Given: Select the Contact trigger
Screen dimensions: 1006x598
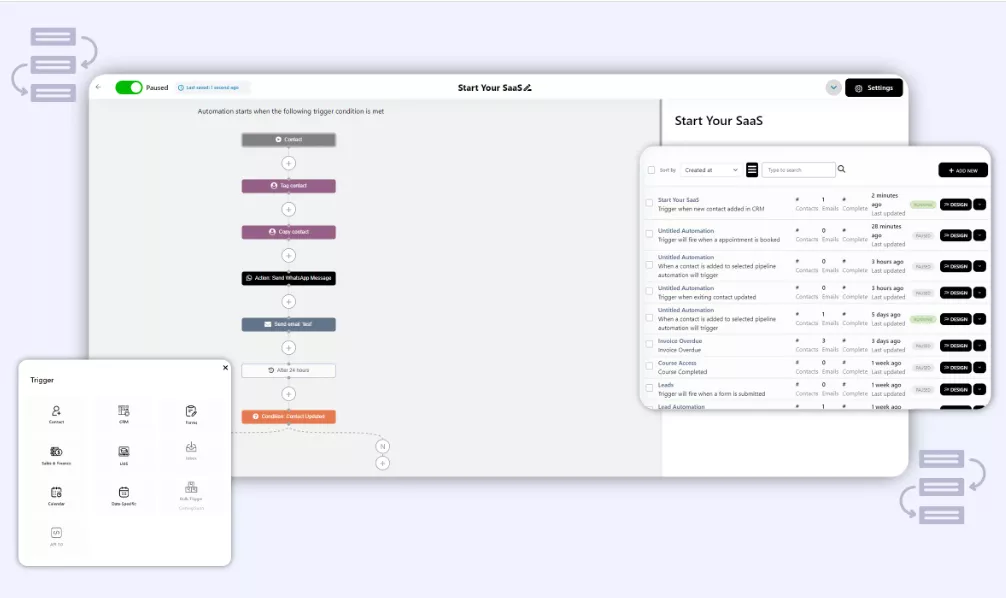Looking at the screenshot, I should (x=56, y=413).
